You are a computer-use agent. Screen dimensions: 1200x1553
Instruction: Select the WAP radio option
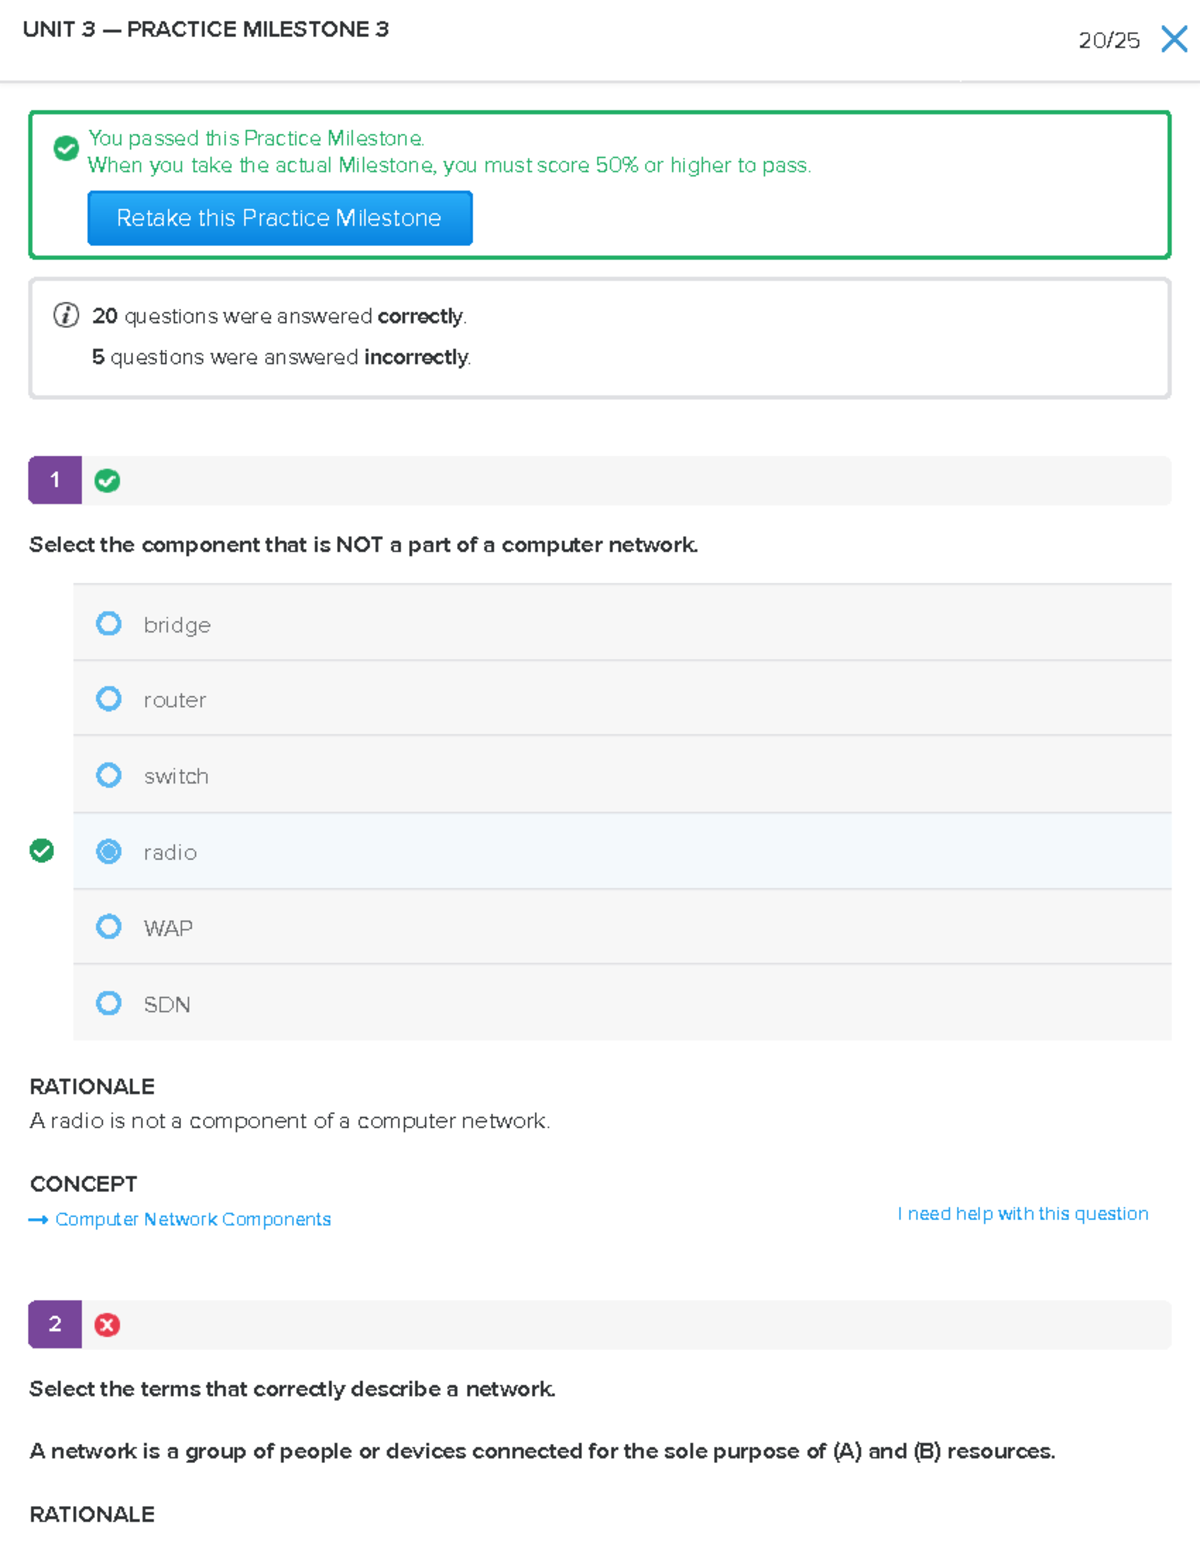tap(109, 927)
